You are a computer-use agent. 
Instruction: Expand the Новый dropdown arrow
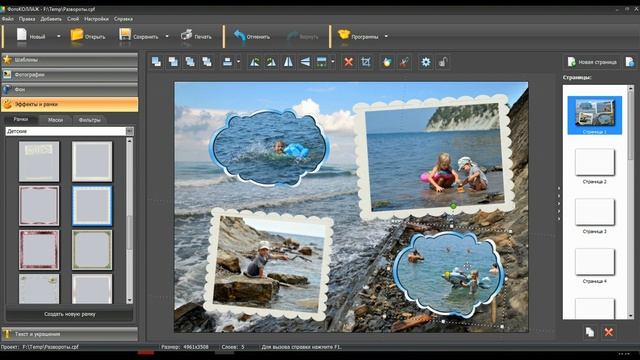pos(58,36)
